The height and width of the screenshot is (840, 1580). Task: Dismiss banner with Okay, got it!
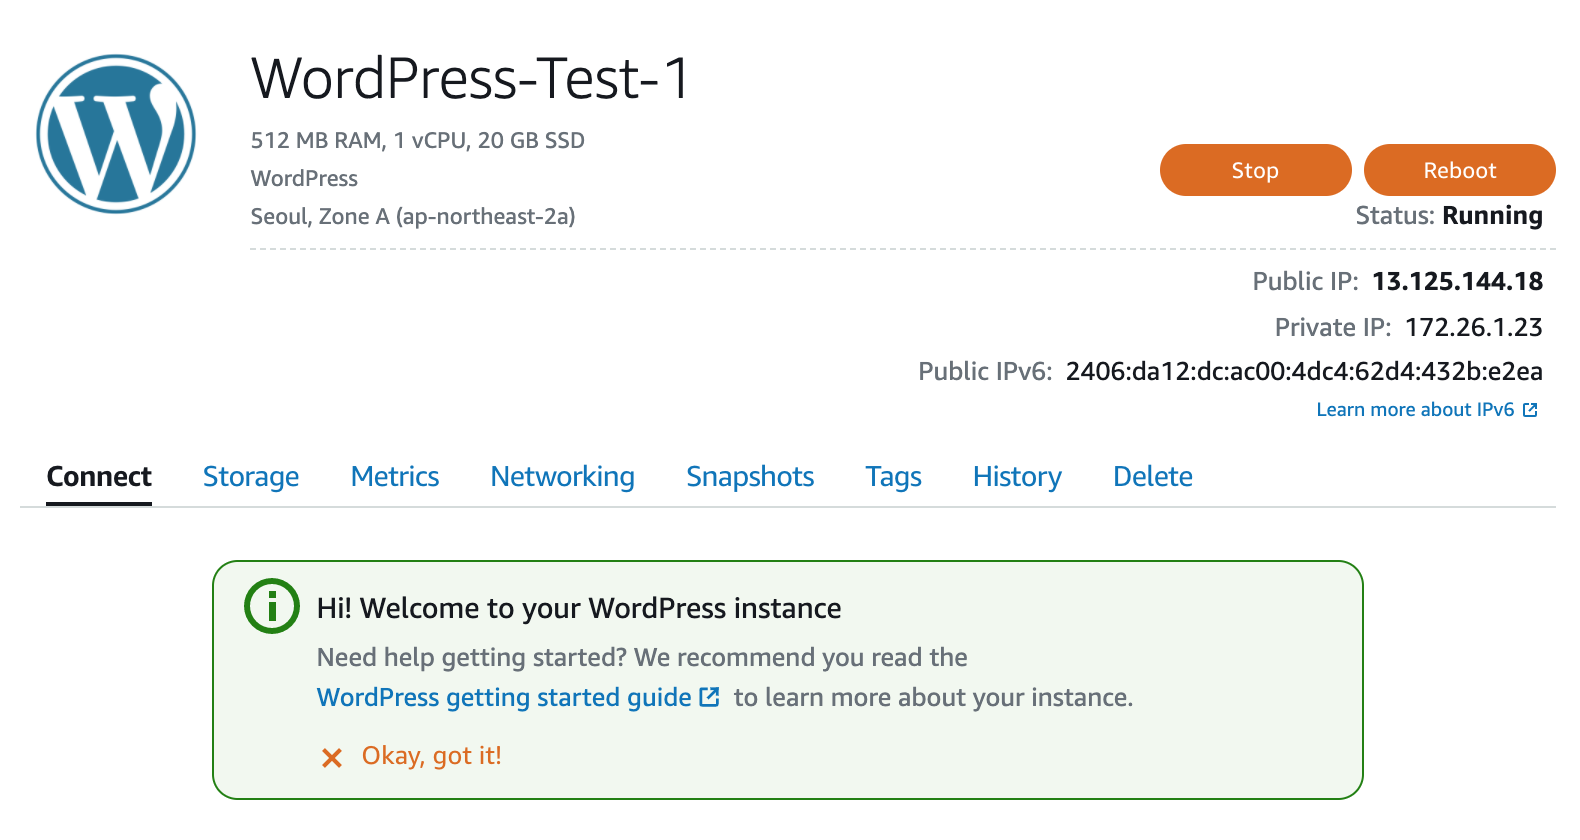(432, 756)
